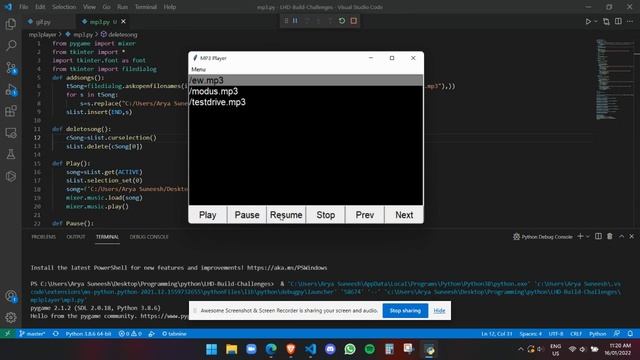Open the master branch indicator
640x360 pixels.
click(32, 333)
